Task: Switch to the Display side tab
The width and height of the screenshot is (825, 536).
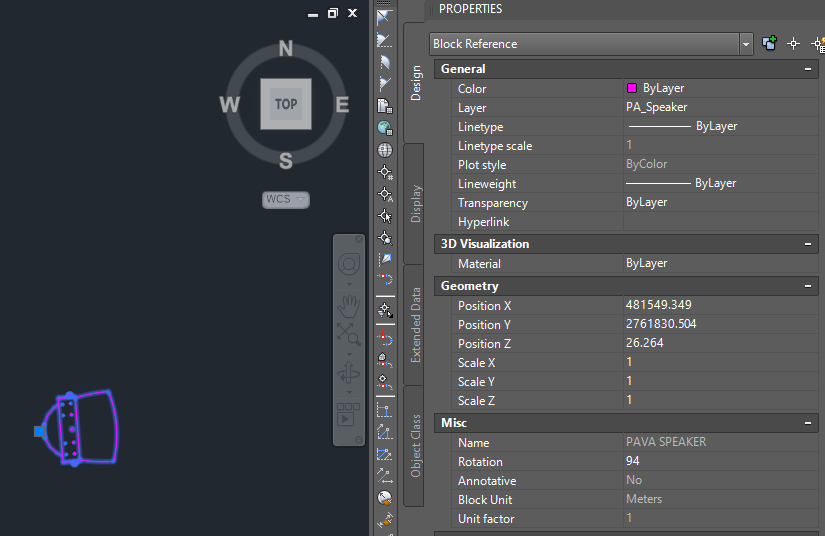Action: pyautogui.click(x=415, y=204)
